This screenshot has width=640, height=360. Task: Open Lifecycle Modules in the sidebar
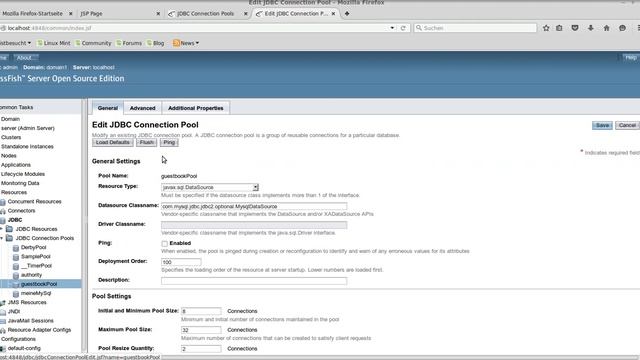tap(23, 174)
